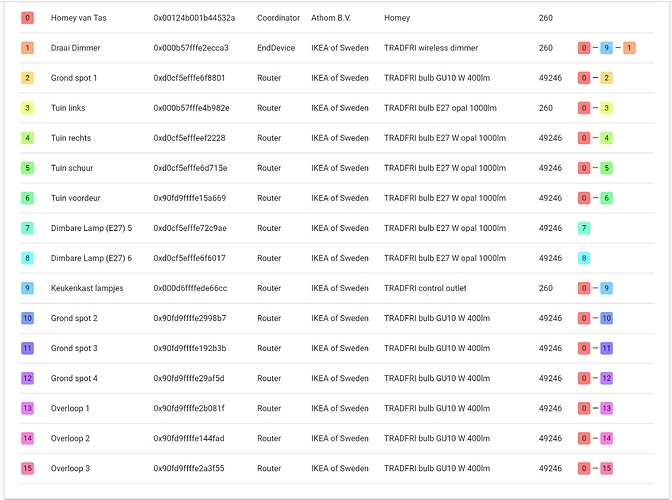Image resolution: width=672 pixels, height=500 pixels.
Task: Select the index badge 15 beside Overloop 3
Action: [27, 468]
